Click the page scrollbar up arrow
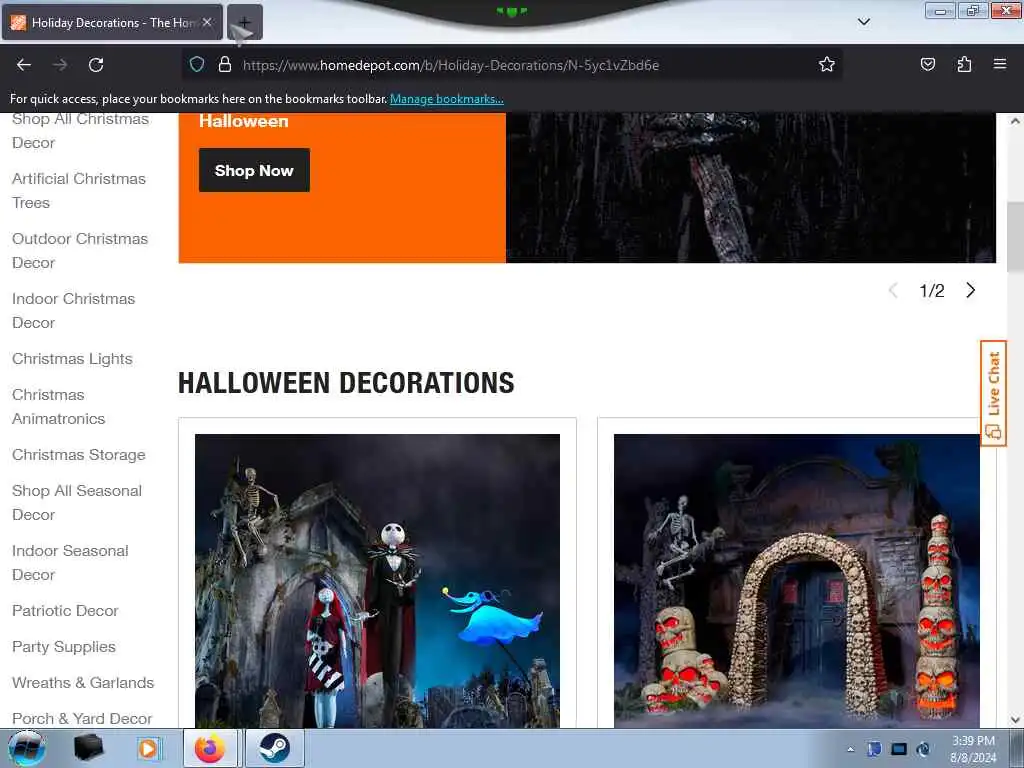1024x768 pixels. click(1015, 121)
